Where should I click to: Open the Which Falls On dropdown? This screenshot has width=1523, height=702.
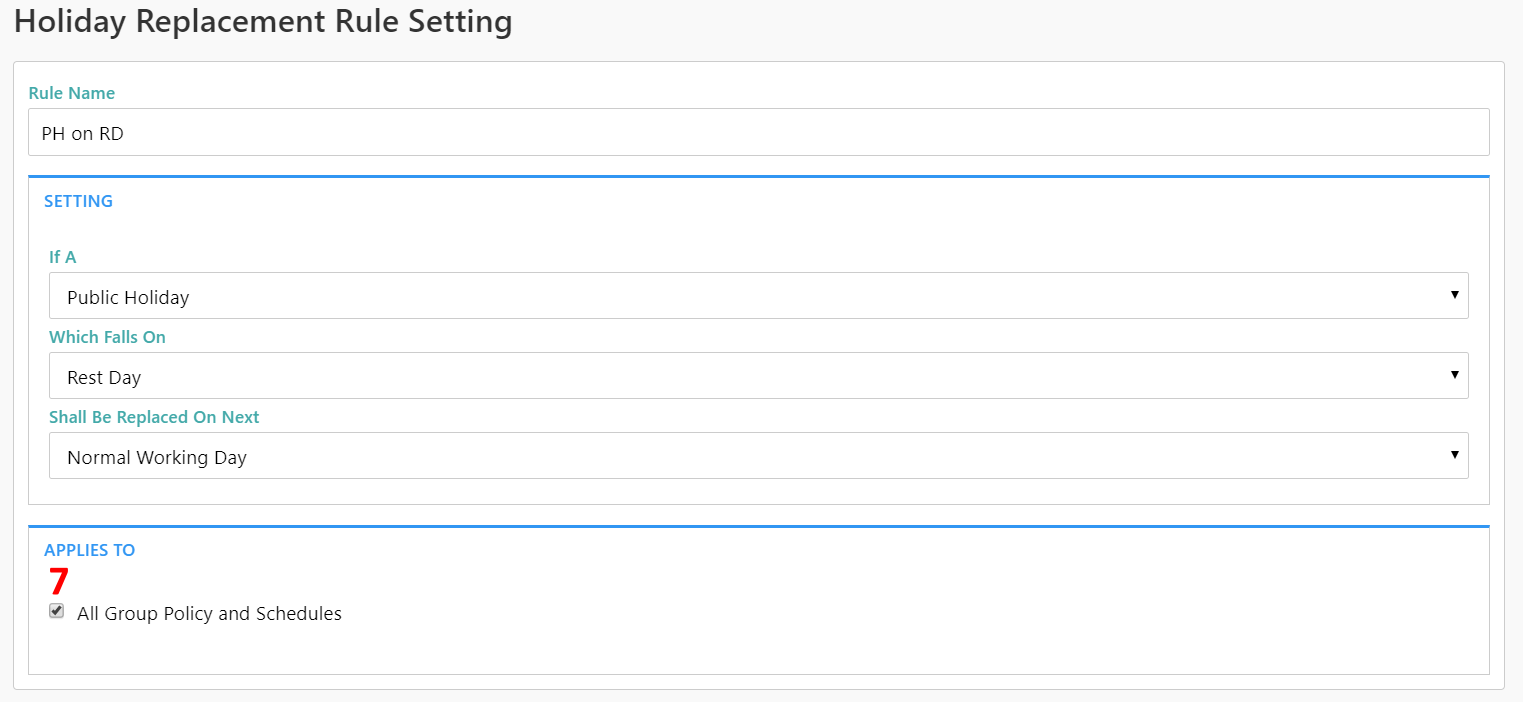[758, 376]
